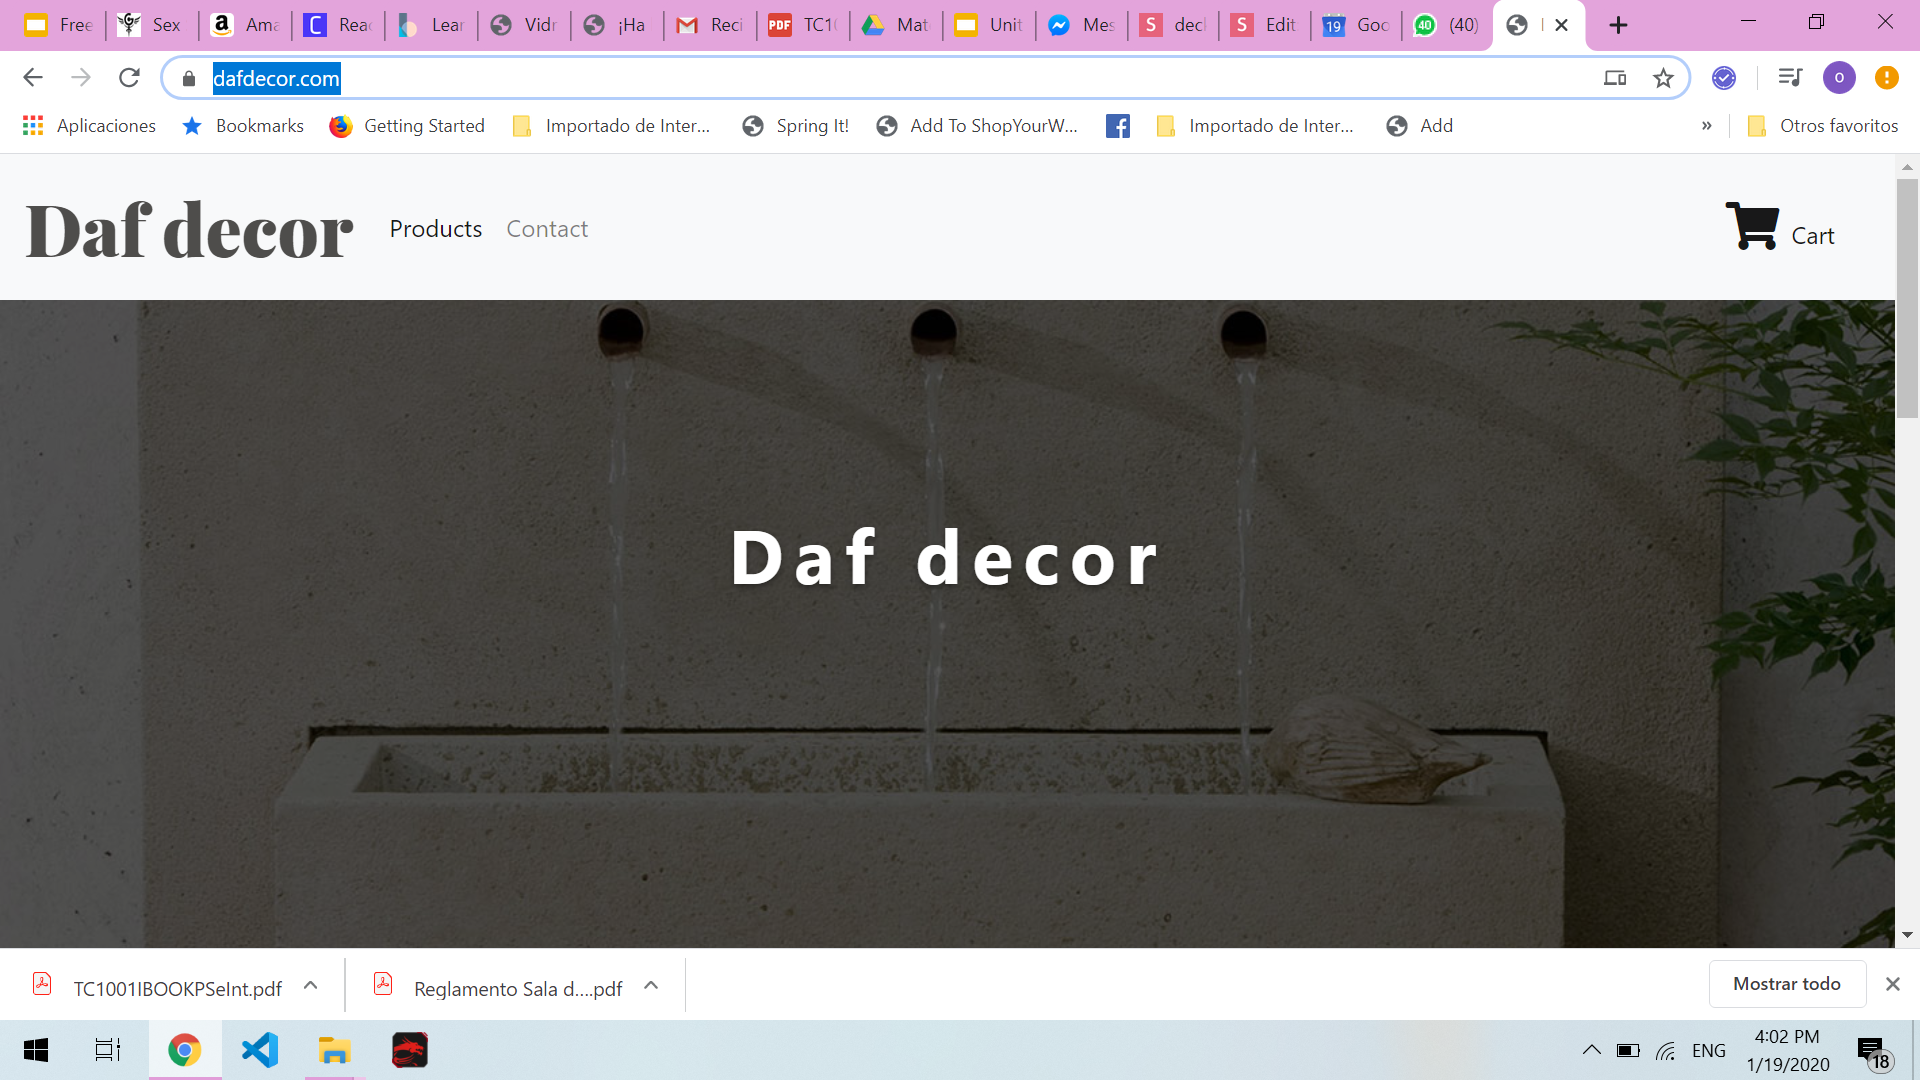Close the downloads bar
Image resolution: width=1920 pixels, height=1080 pixels.
click(x=1893, y=984)
